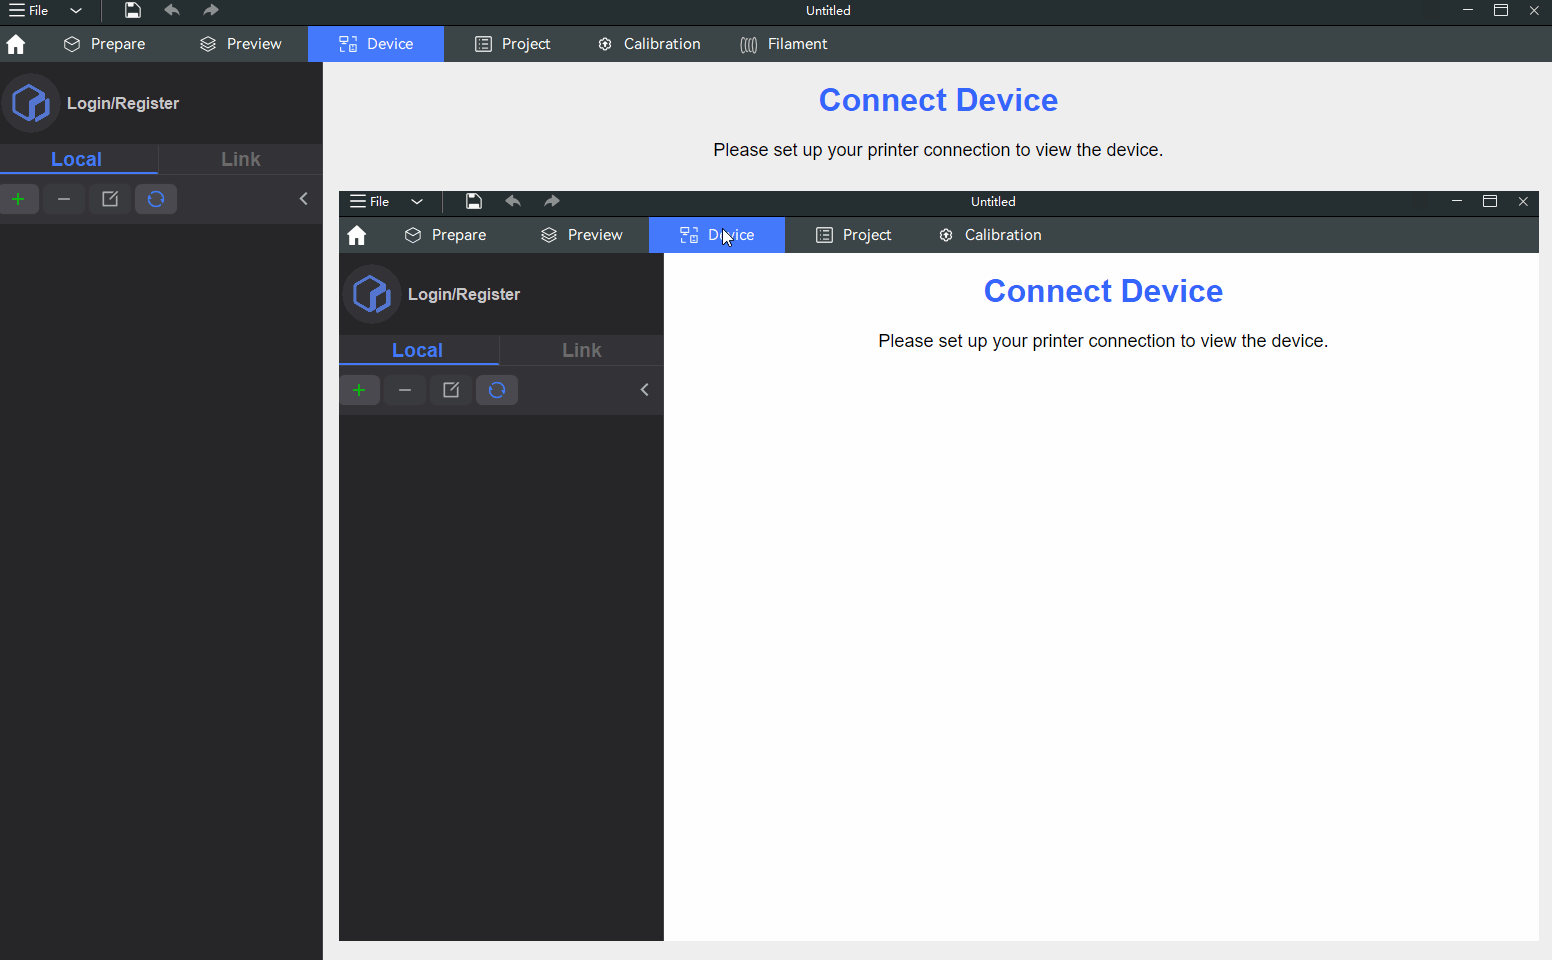Select the Project tab in the main window
Screen dimensions: 1552x960
[513, 44]
